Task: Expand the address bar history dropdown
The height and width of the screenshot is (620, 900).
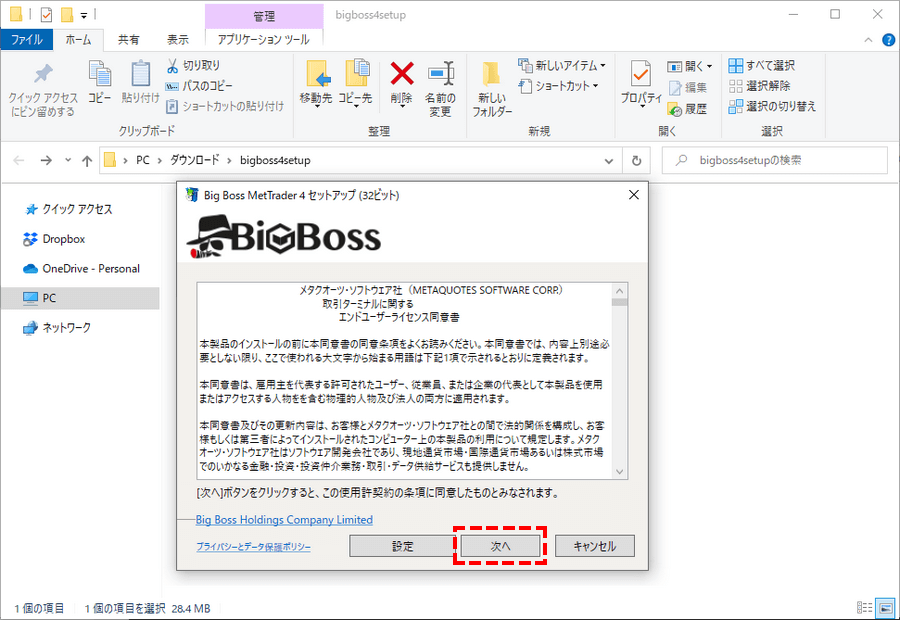Action: pos(609,161)
